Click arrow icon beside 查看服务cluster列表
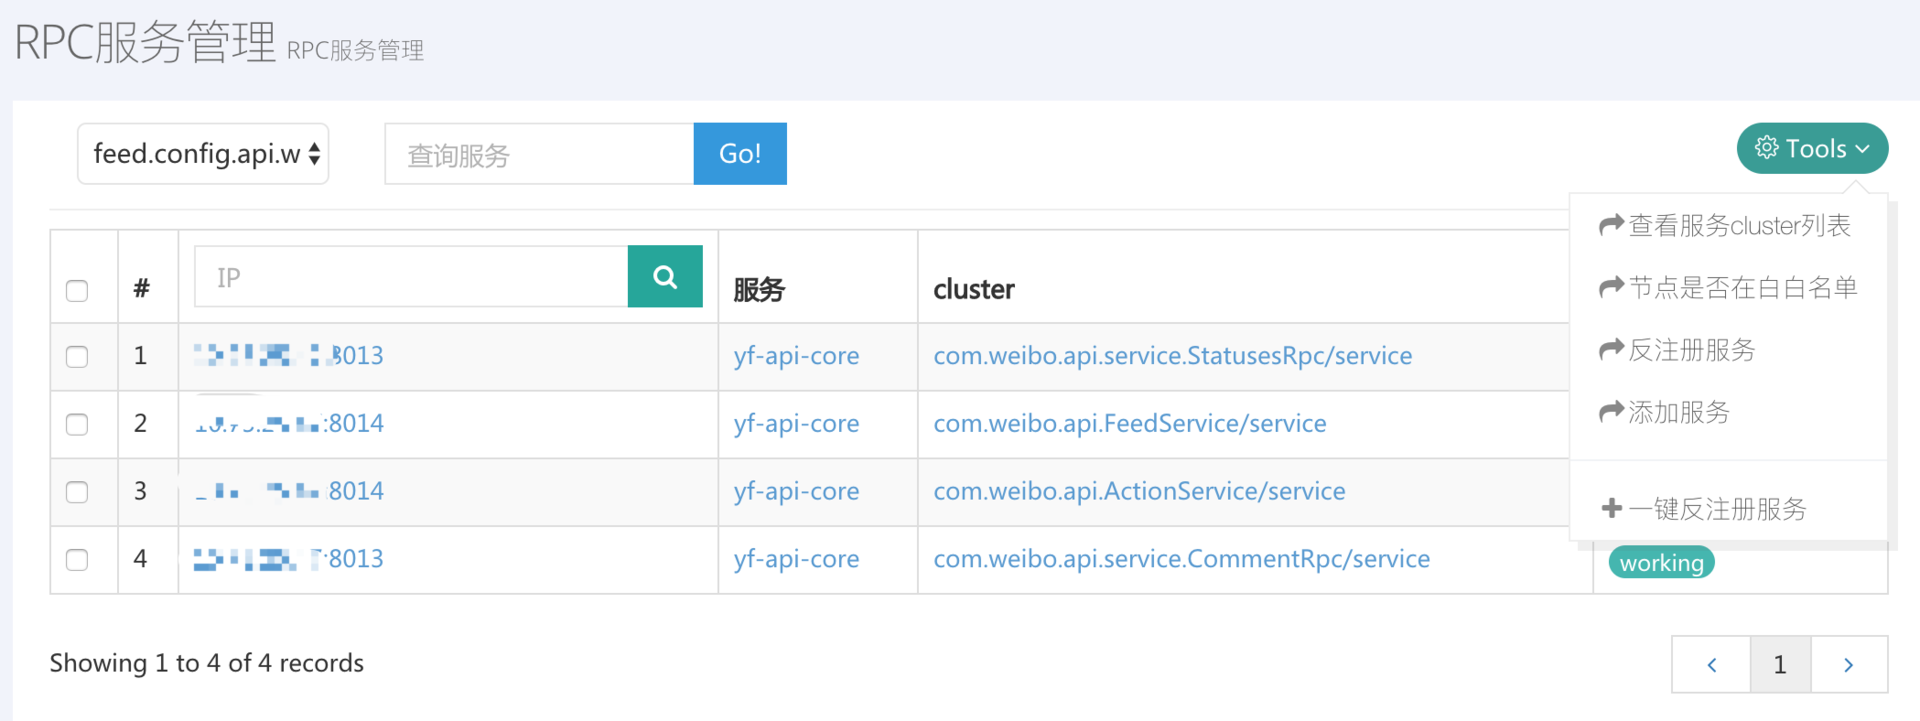1920x721 pixels. (x=1611, y=225)
